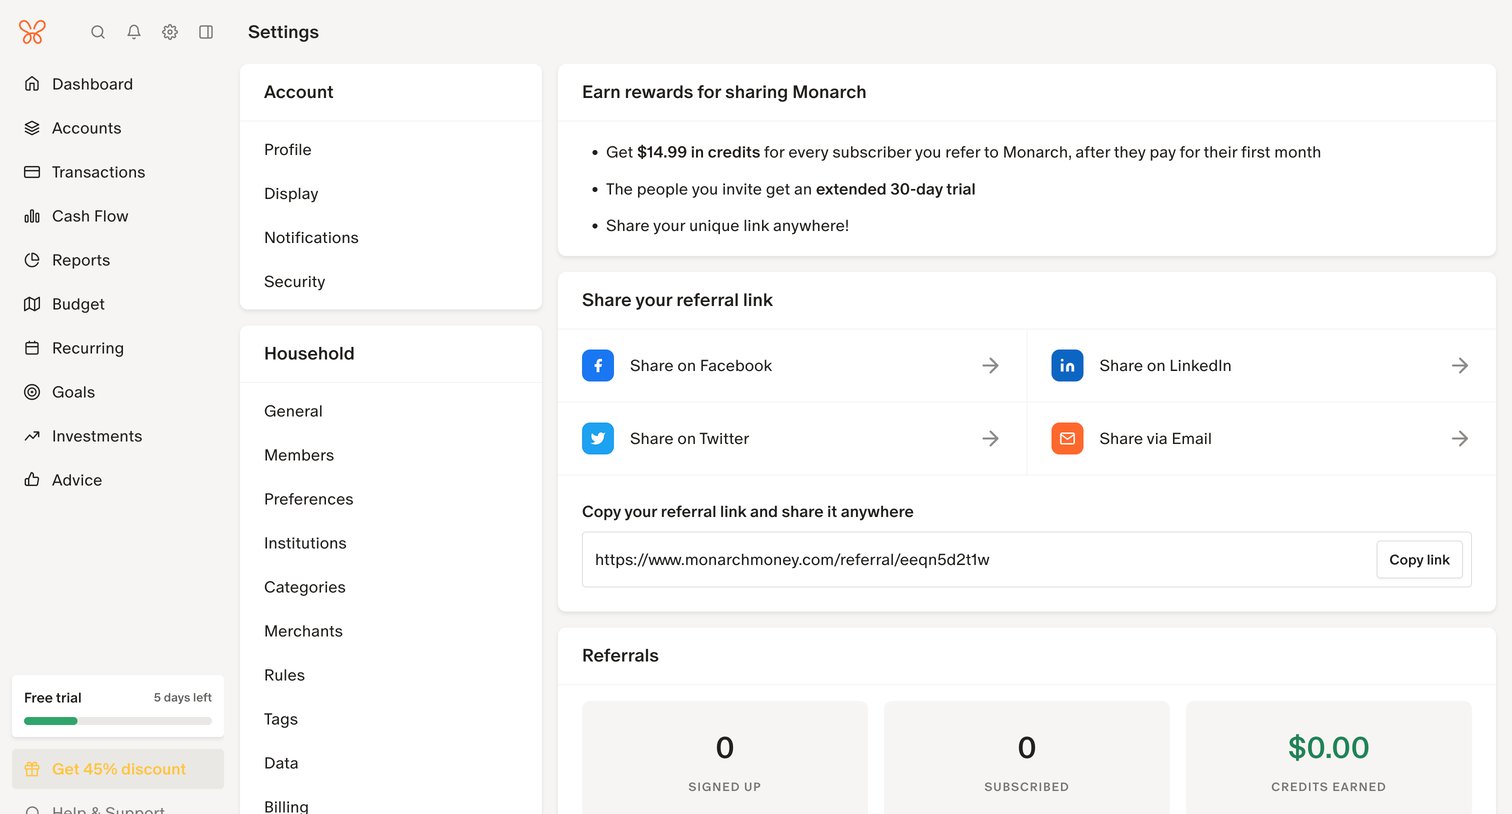1512x814 pixels.
Task: Select Share on Twitter
Action: tap(792, 438)
